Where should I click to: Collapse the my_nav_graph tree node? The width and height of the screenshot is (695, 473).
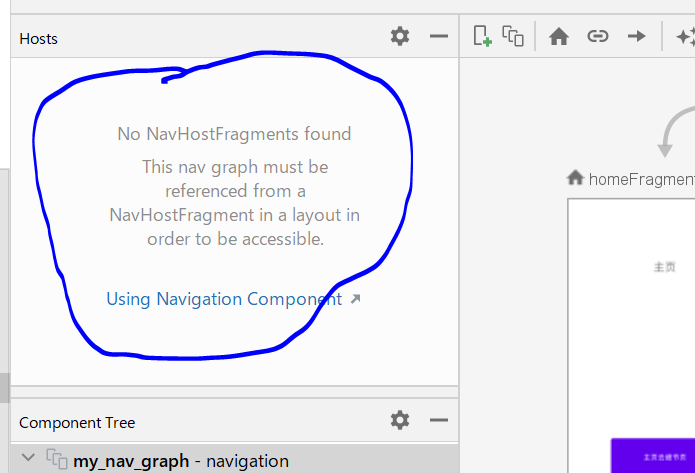tap(28, 457)
